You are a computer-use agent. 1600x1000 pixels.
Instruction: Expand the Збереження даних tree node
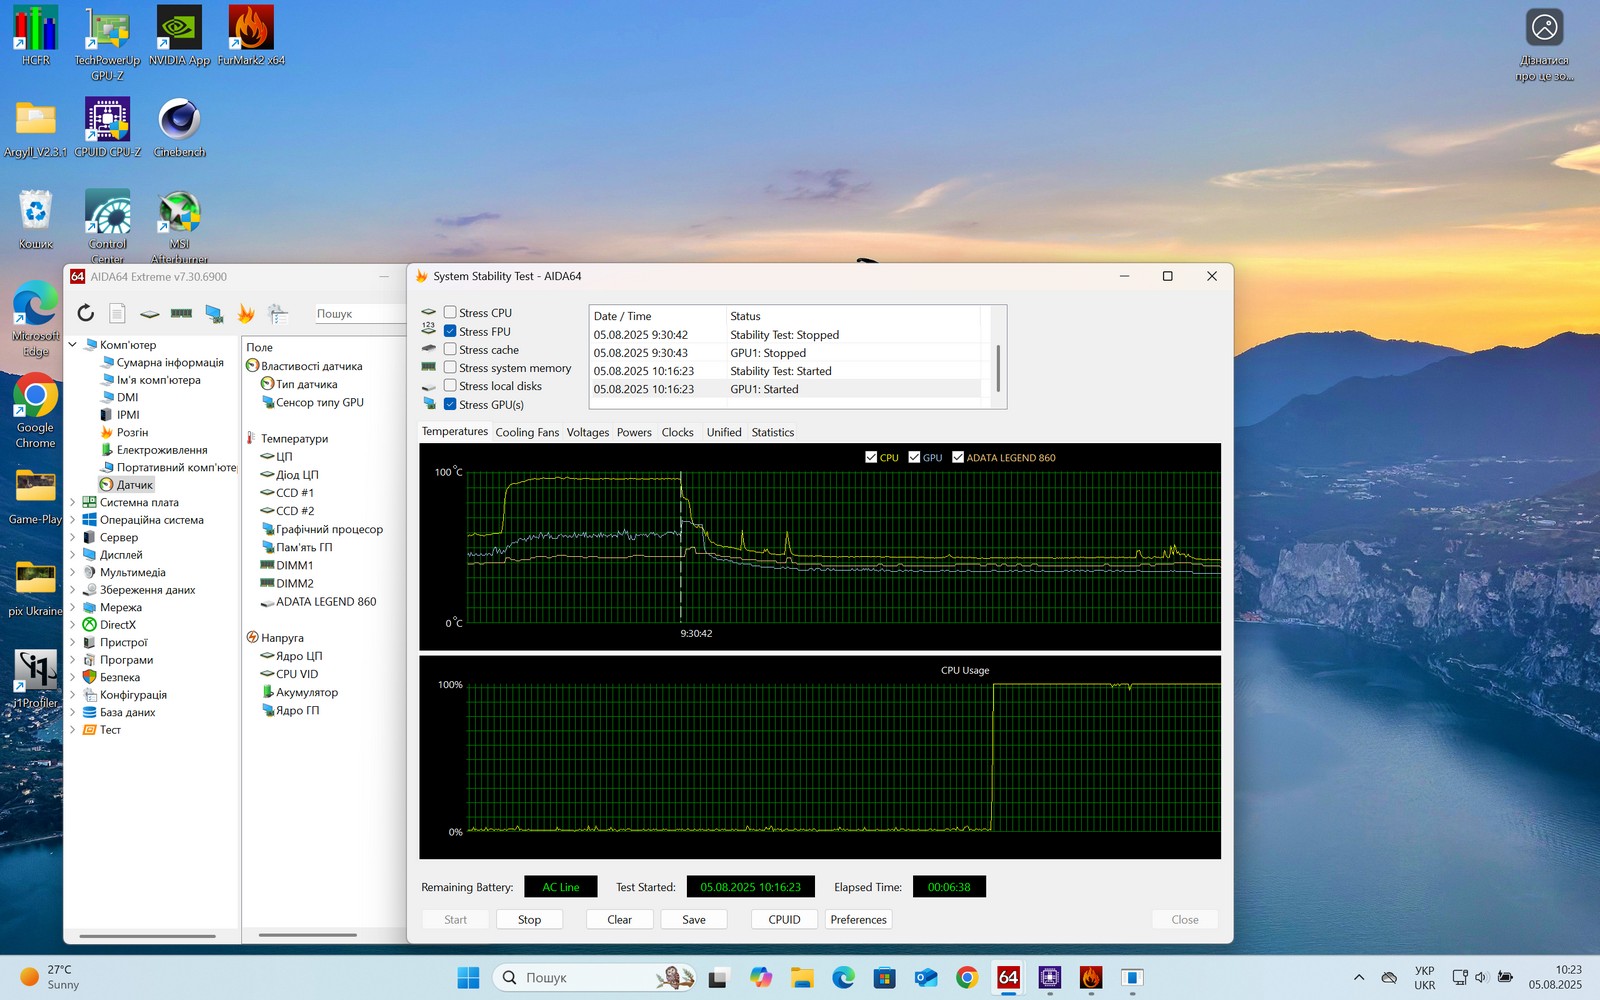pos(73,590)
